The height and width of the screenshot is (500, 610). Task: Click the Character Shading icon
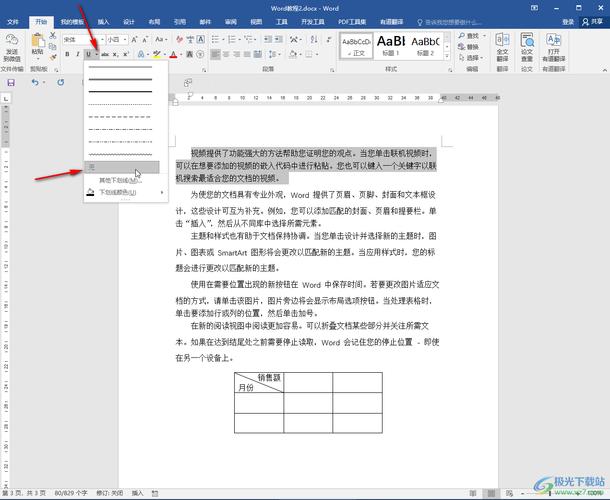(190, 54)
